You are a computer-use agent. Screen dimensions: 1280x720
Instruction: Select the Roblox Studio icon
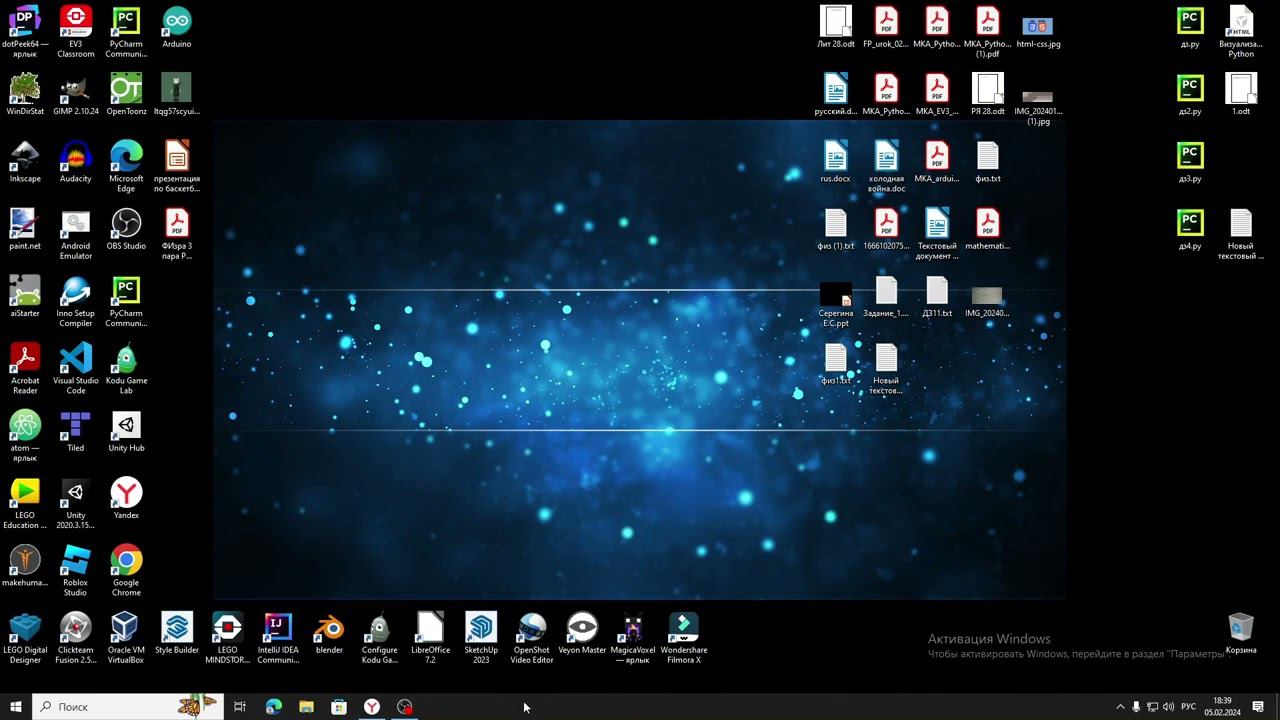[x=75, y=569]
